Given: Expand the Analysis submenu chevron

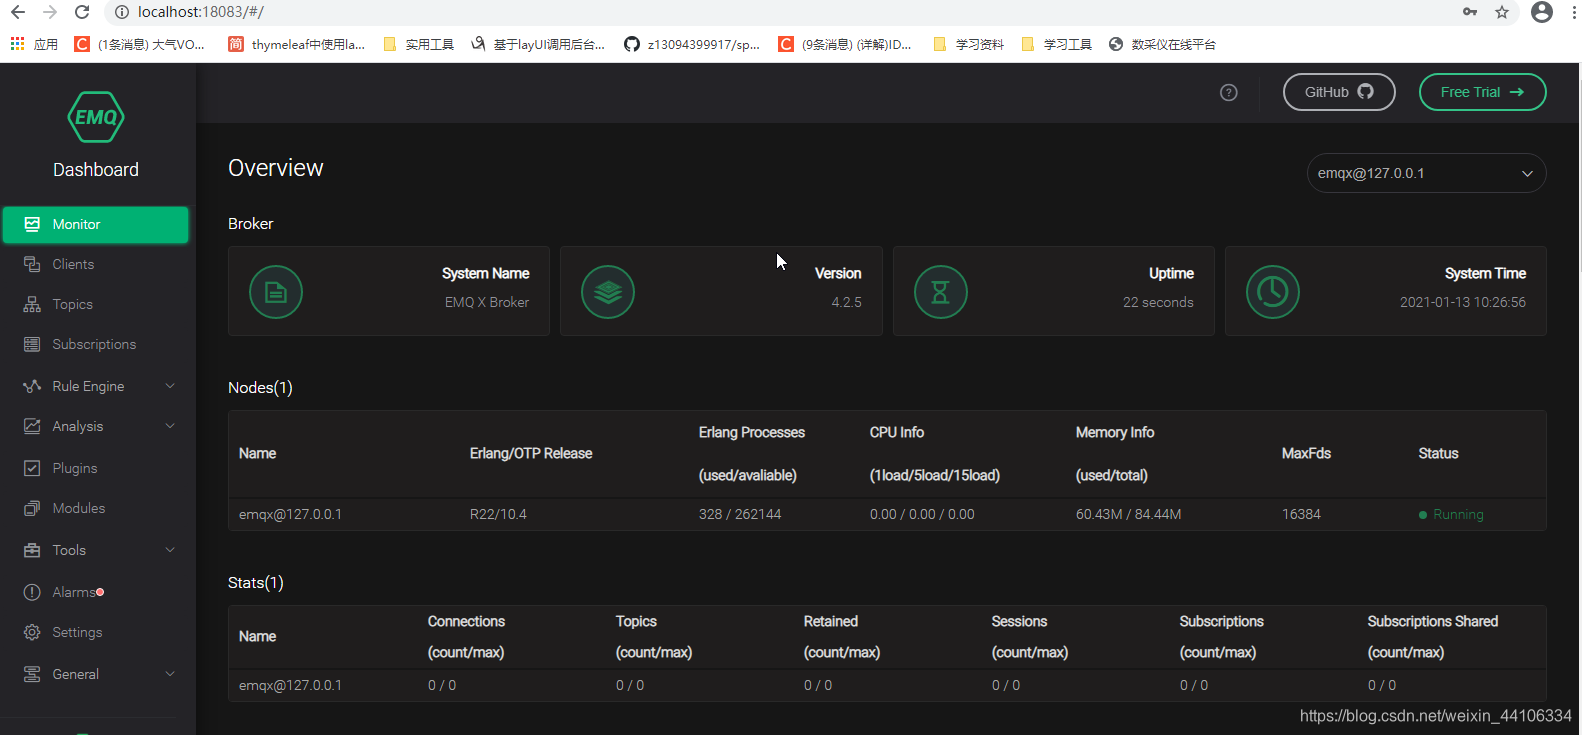Looking at the screenshot, I should 170,426.
